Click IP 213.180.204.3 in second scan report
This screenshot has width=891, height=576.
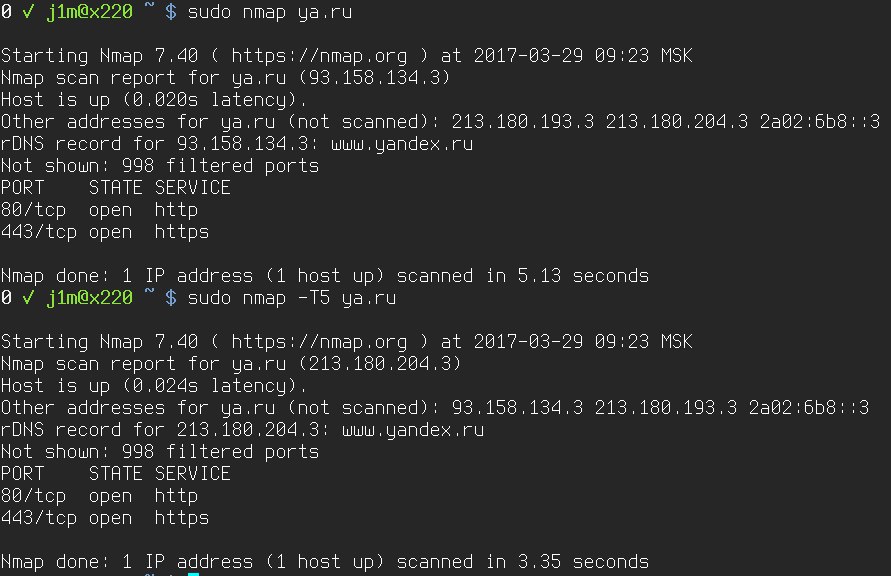(x=379, y=363)
